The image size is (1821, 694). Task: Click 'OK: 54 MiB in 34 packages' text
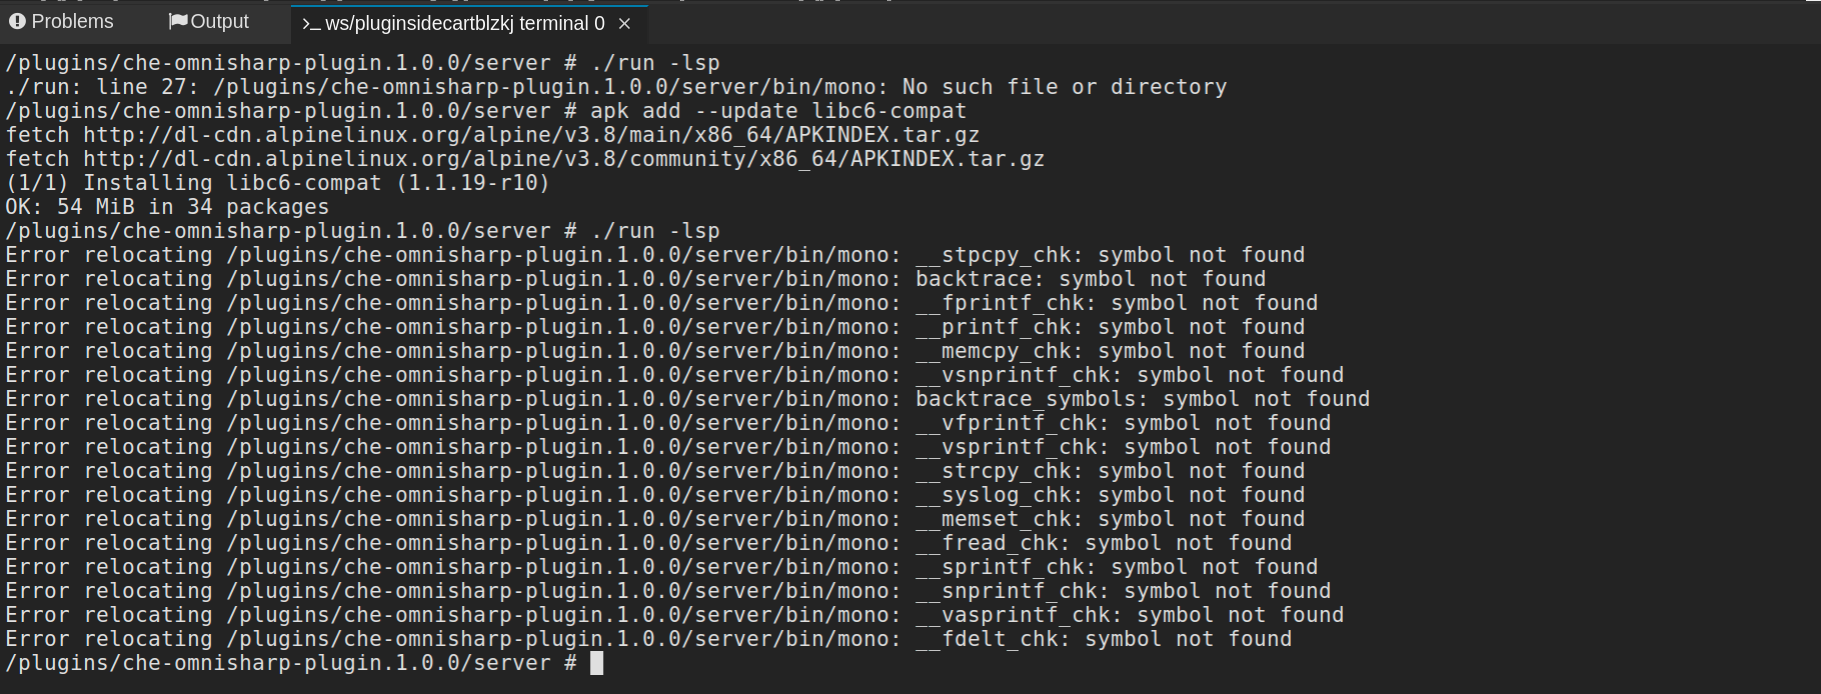165,206
